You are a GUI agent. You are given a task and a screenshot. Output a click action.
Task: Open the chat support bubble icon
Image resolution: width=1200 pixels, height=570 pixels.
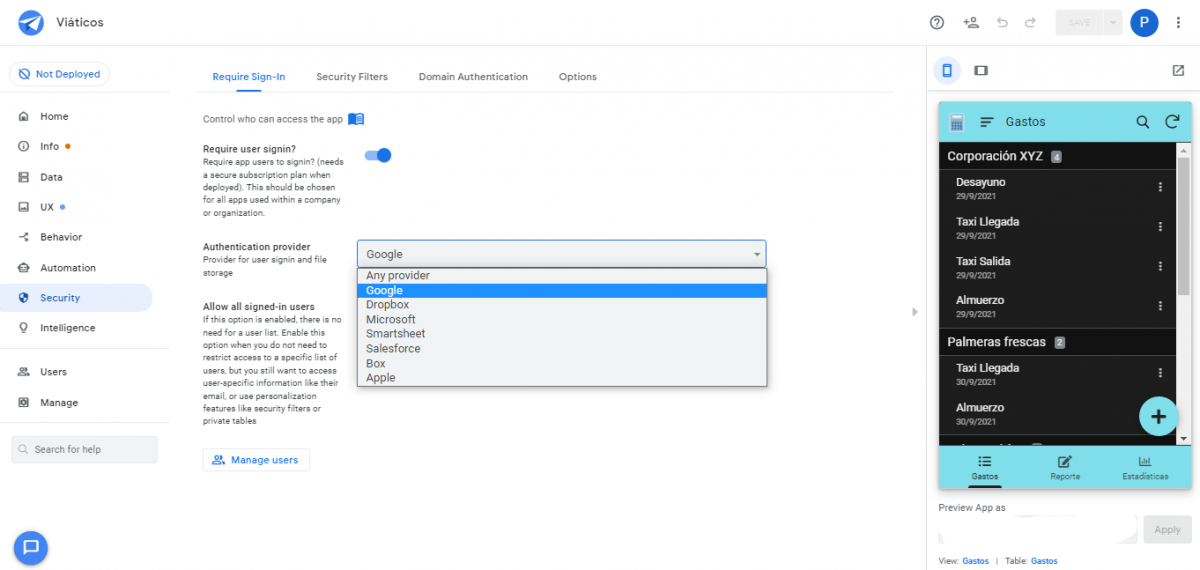coord(31,547)
